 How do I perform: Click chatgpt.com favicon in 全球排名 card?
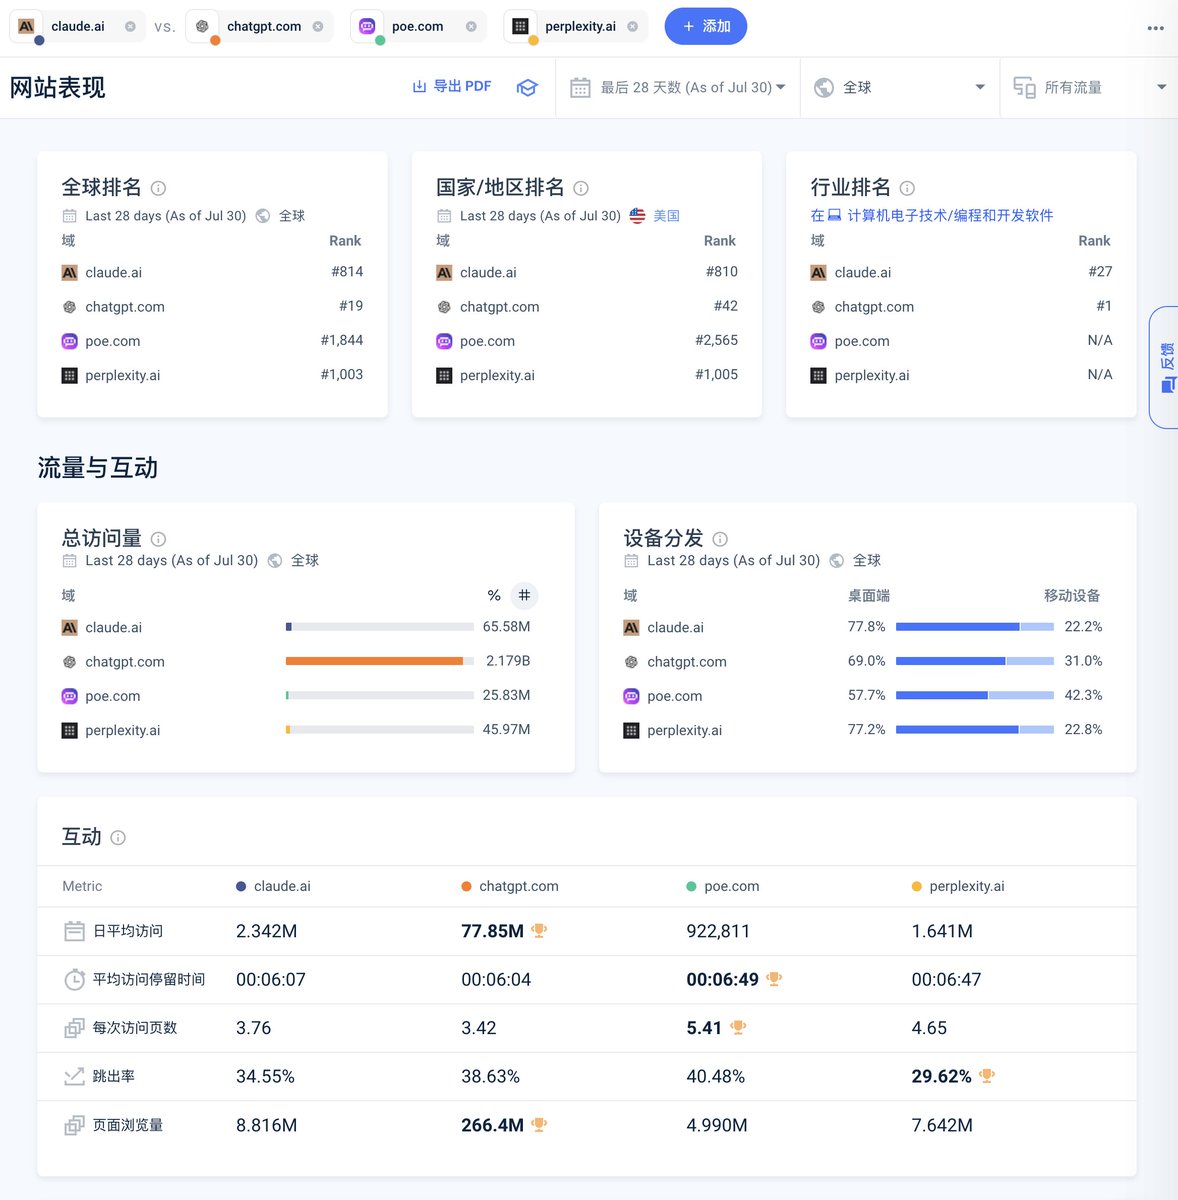pos(69,307)
